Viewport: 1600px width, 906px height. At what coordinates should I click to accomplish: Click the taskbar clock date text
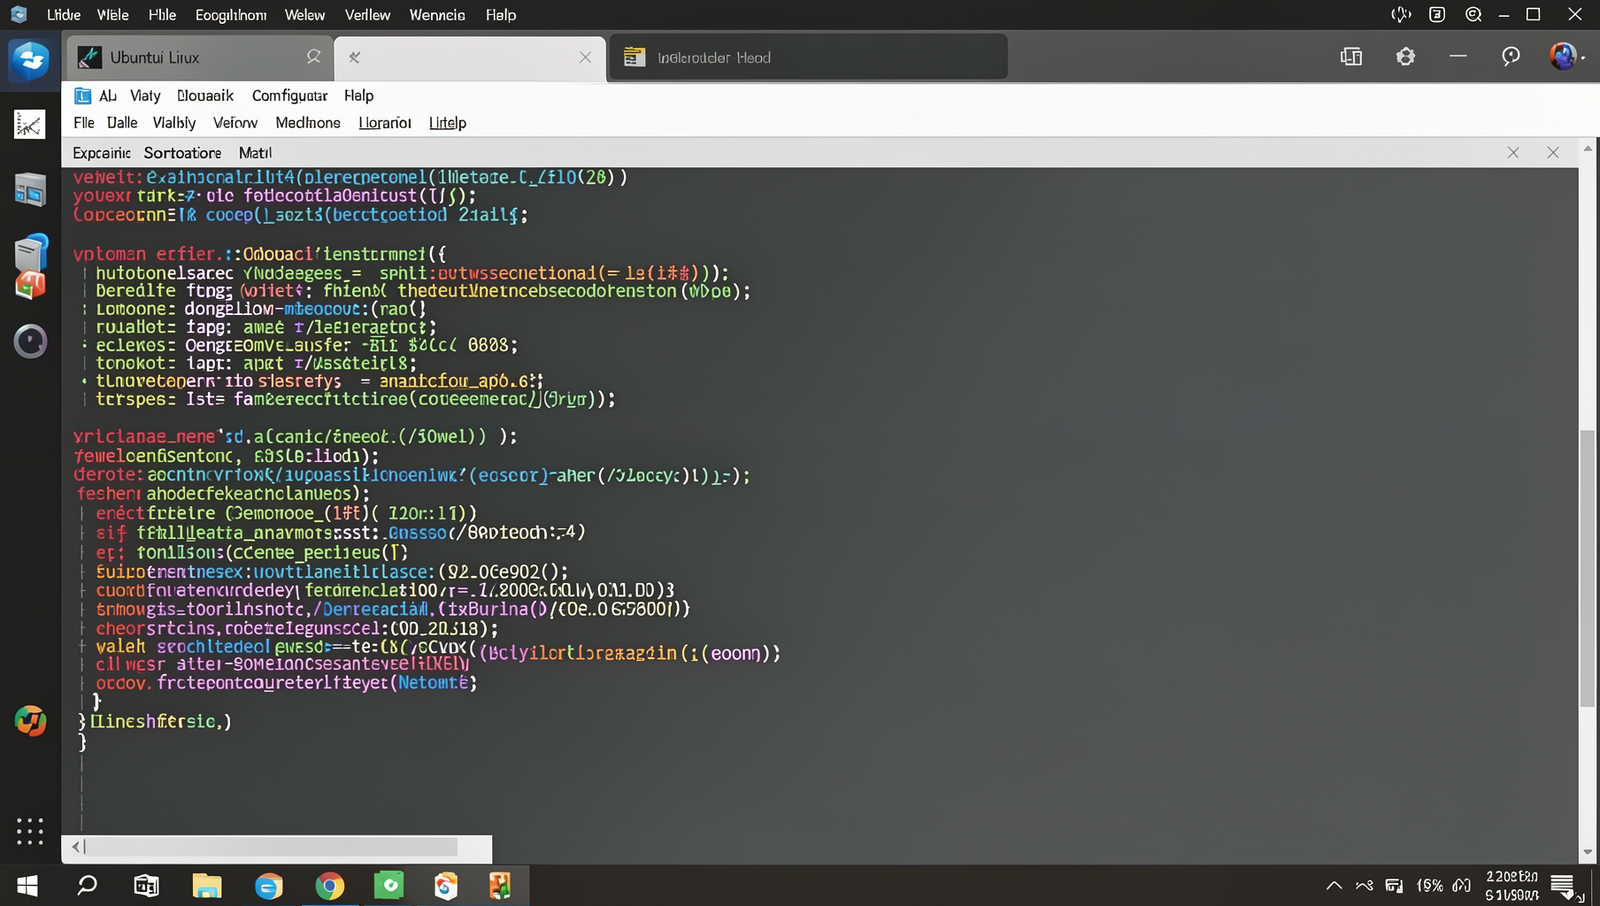(x=1512, y=886)
